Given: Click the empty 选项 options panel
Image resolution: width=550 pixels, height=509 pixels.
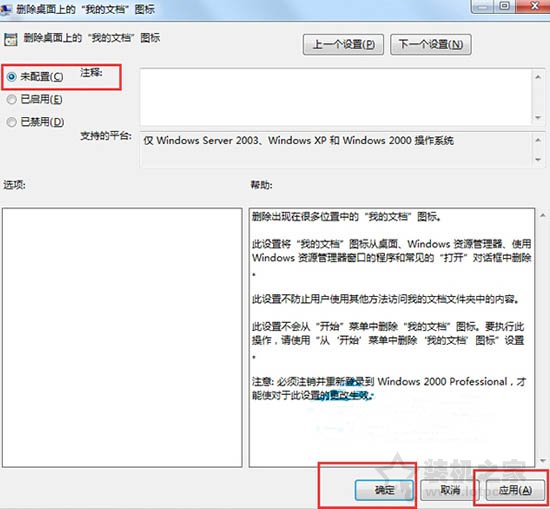Looking at the screenshot, I should (122, 337).
